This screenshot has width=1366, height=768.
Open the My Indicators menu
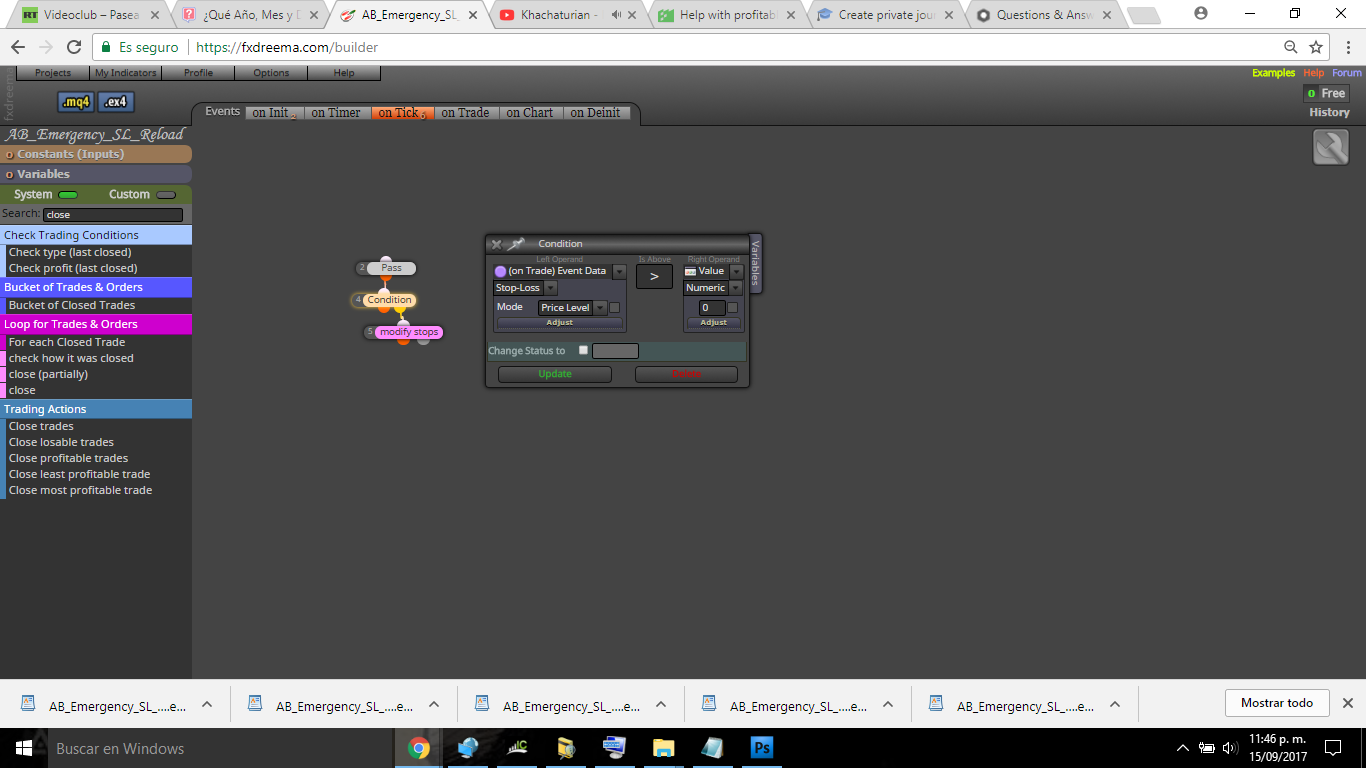pyautogui.click(x=126, y=73)
